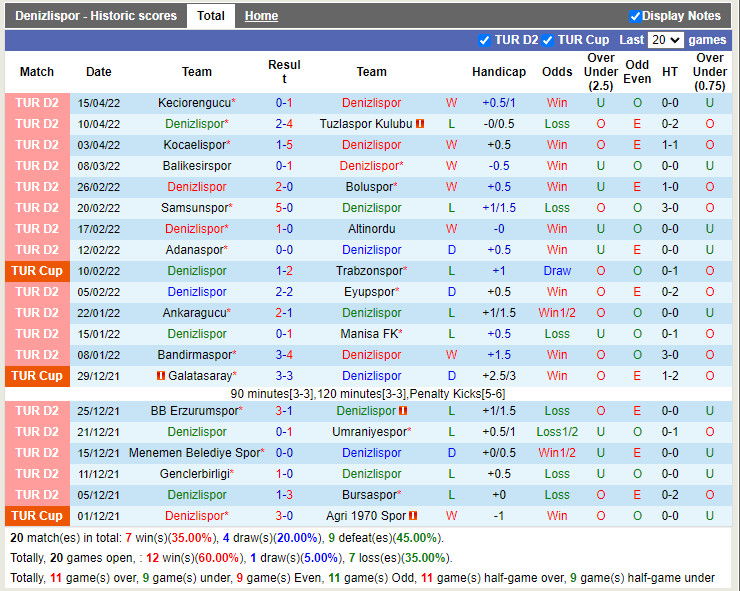Uncheck the TUR D2 league filter

point(485,40)
